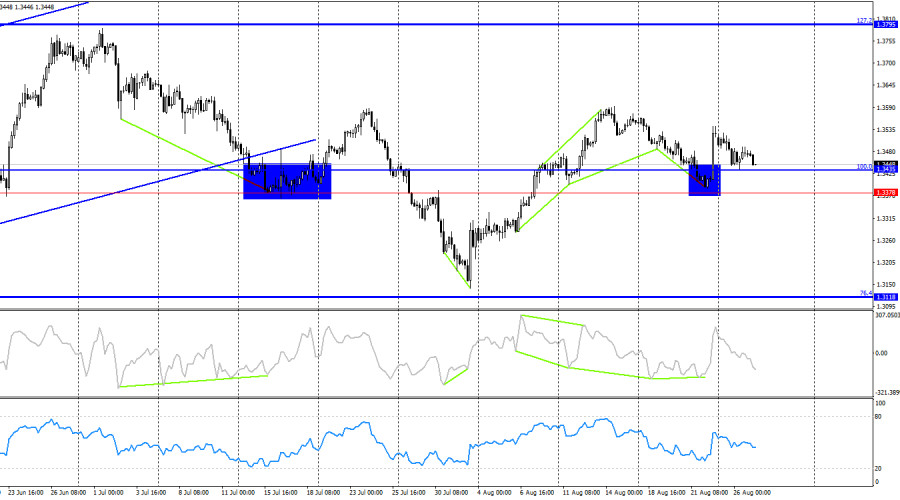
Task: Click the red 1.3378 price tag
Action: coord(885,193)
